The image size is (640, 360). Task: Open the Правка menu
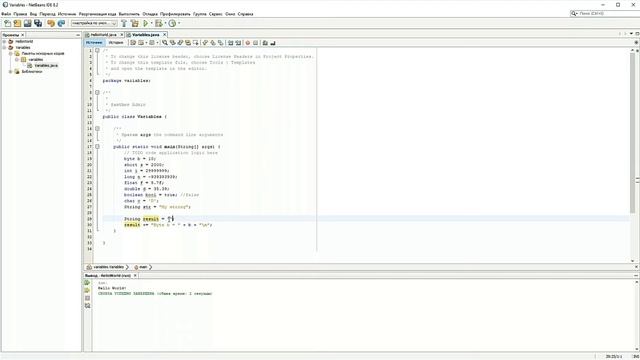(x=20, y=14)
